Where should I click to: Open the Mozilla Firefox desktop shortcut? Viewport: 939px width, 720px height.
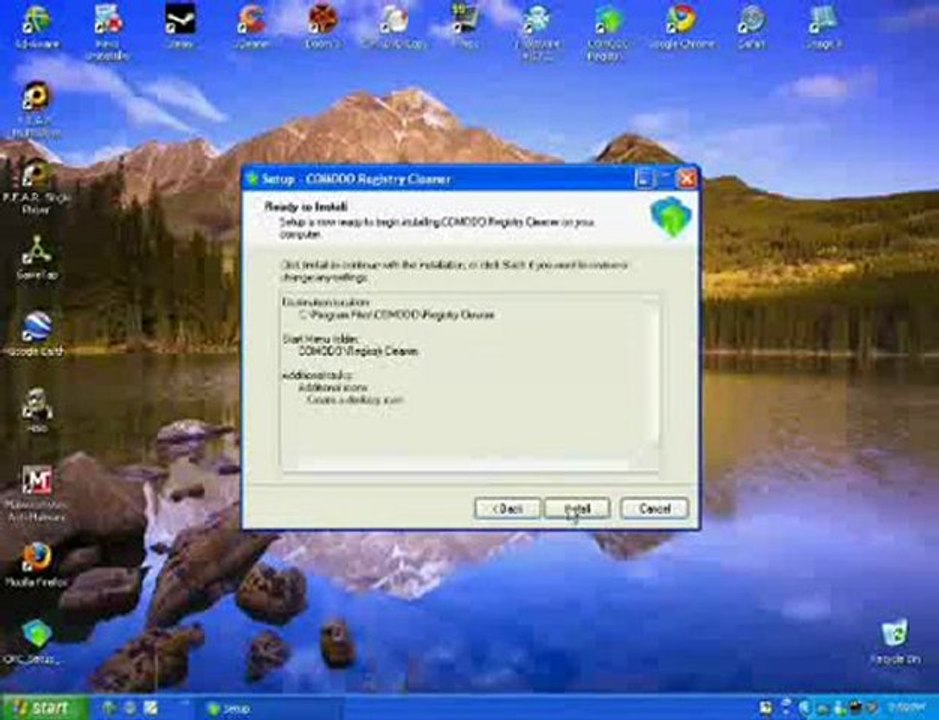tap(37, 564)
